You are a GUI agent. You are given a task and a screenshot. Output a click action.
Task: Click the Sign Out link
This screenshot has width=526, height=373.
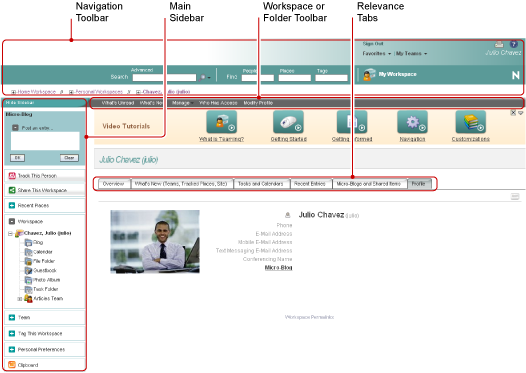pos(373,44)
